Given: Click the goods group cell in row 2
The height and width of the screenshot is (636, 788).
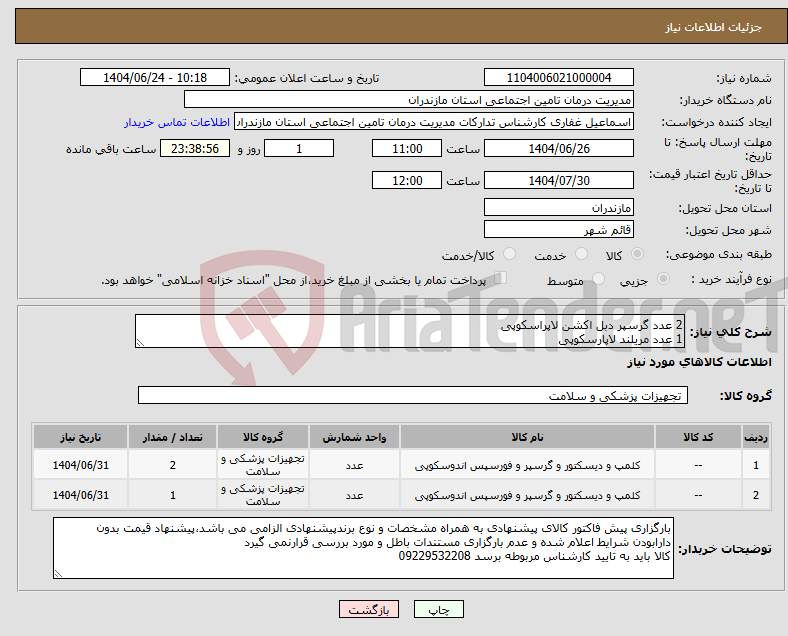Looking at the screenshot, I should click(263, 495).
